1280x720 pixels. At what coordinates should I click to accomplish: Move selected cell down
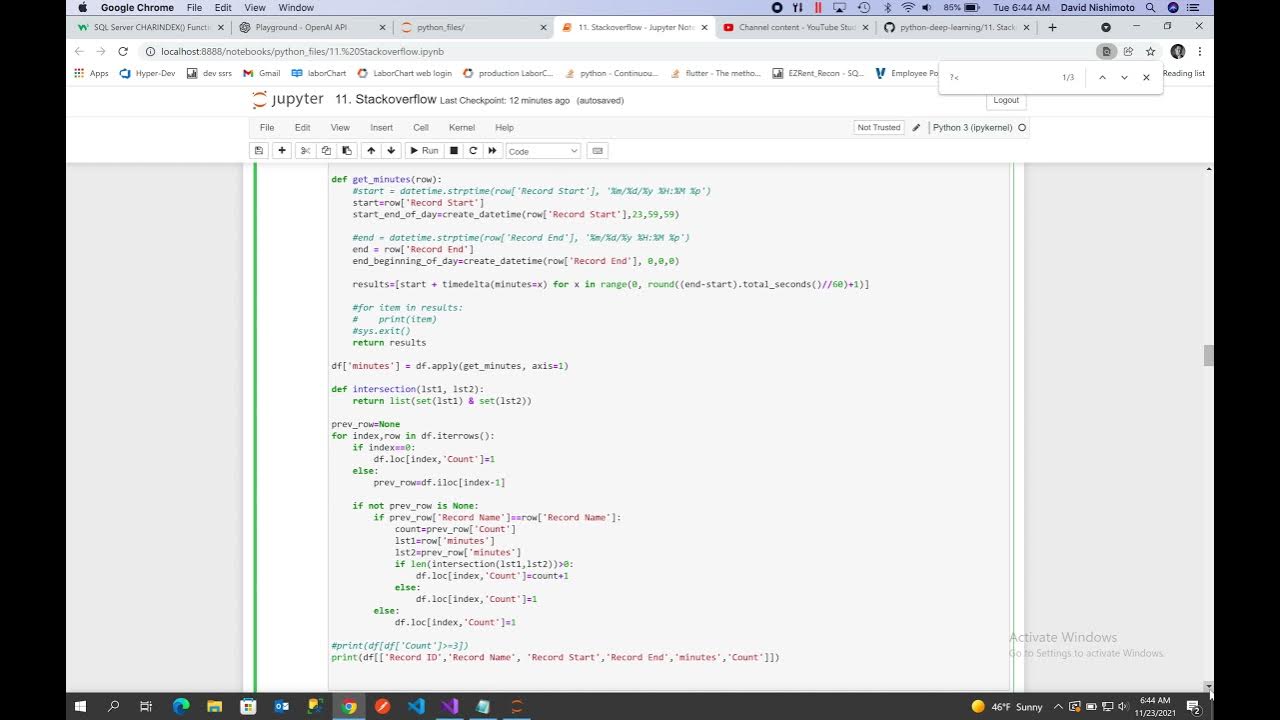click(391, 150)
